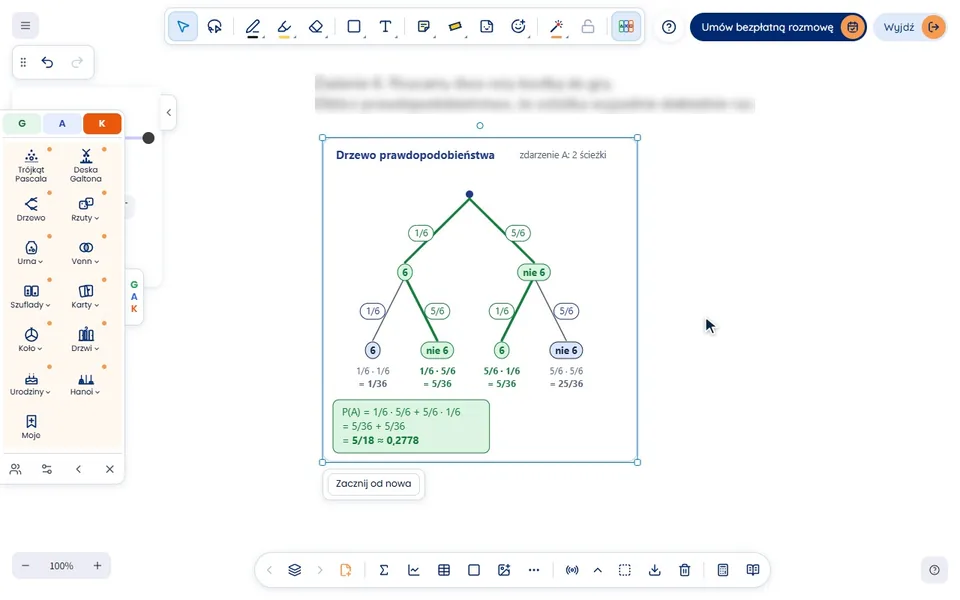
Task: Toggle the broadcast signal icon
Action: [x=572, y=570]
